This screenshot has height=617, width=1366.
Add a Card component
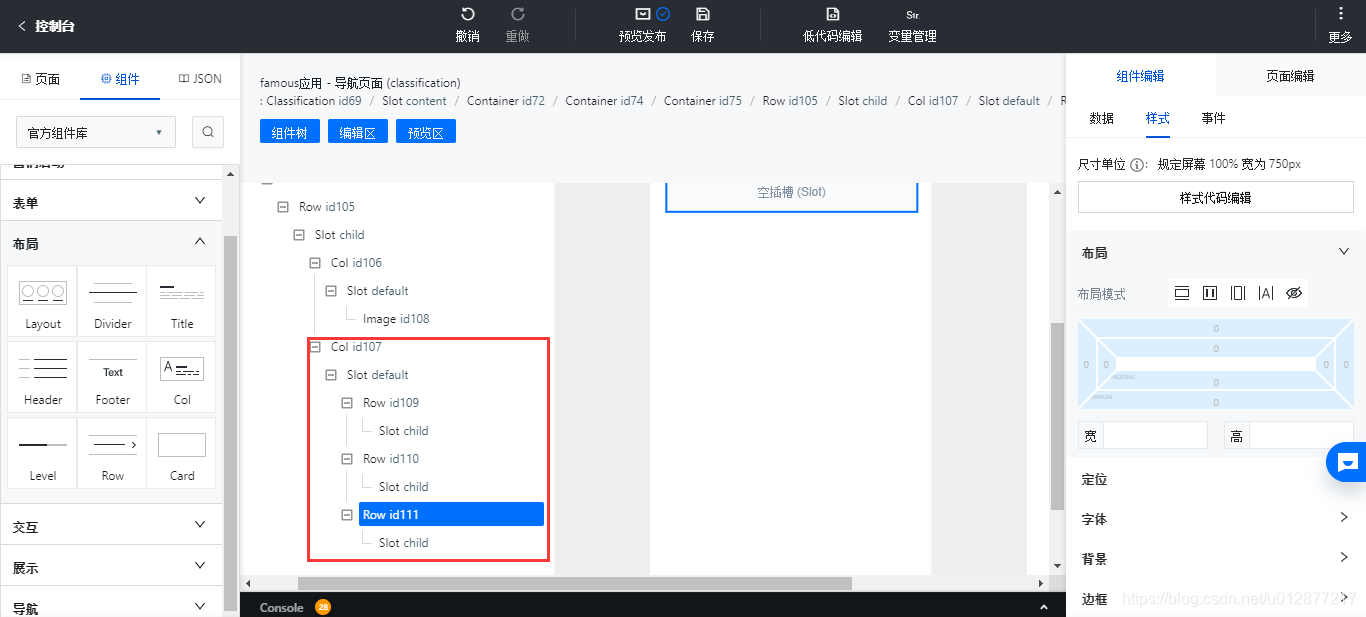(182, 453)
